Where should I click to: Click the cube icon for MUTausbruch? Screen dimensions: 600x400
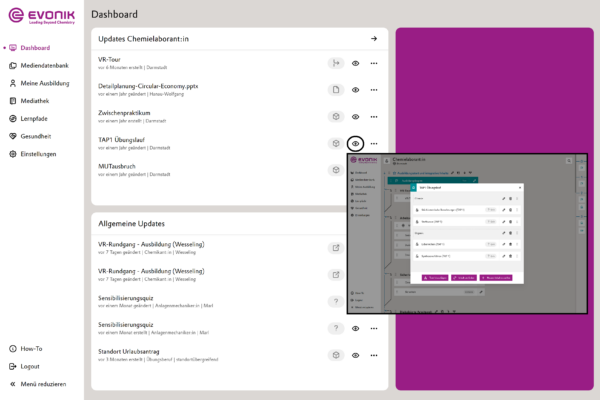click(x=336, y=170)
